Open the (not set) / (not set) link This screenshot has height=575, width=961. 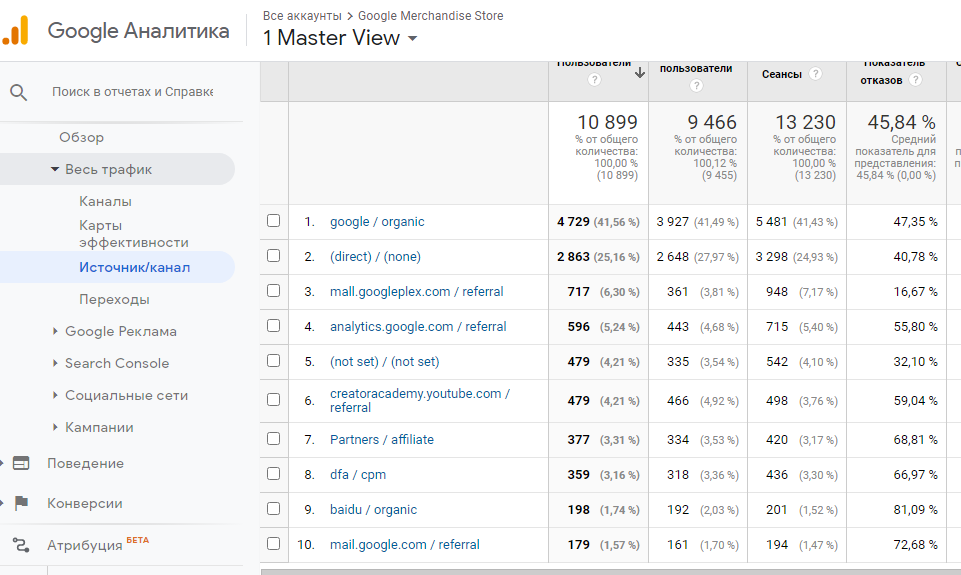384,362
